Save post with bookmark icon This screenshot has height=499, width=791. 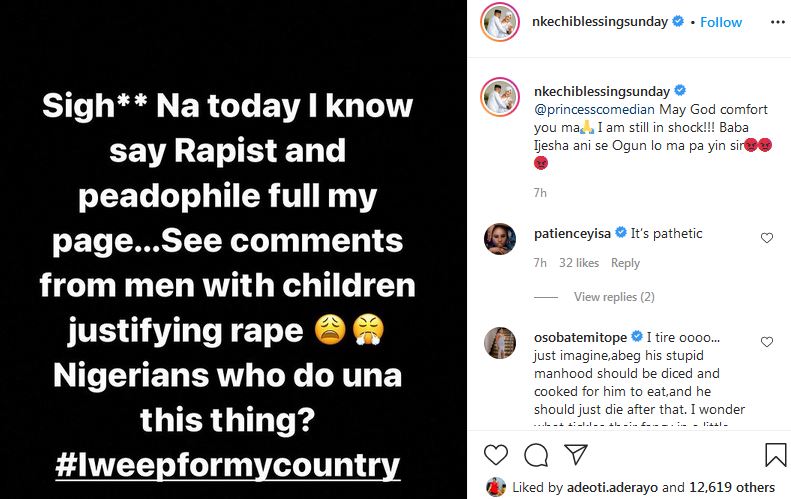pyautogui.click(x=775, y=455)
